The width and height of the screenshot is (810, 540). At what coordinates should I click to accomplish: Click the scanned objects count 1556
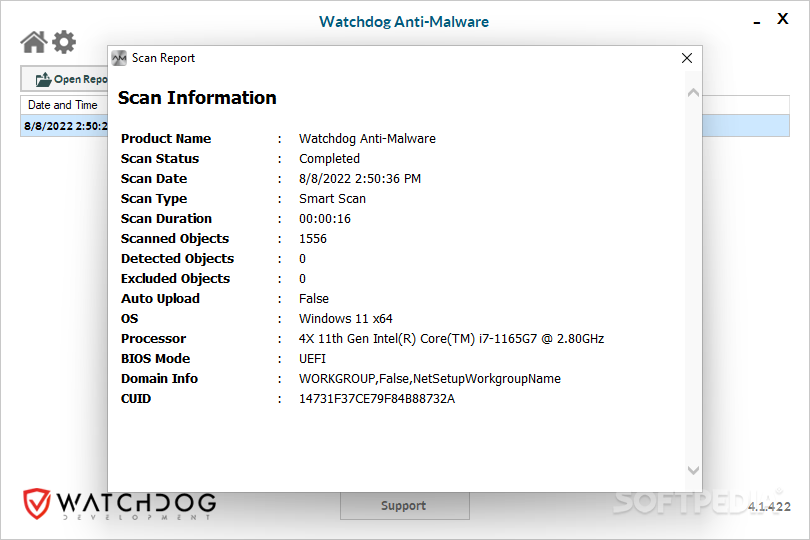[313, 239]
